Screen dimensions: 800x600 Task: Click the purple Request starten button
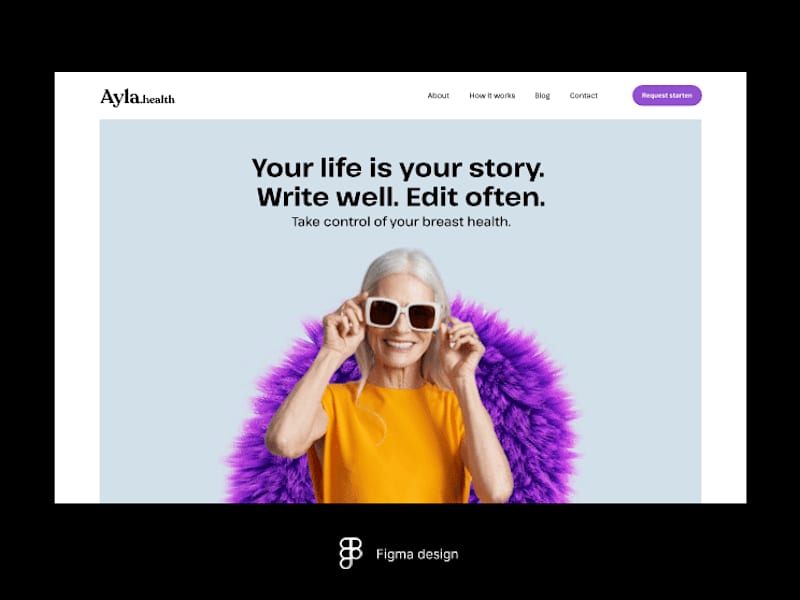(667, 95)
